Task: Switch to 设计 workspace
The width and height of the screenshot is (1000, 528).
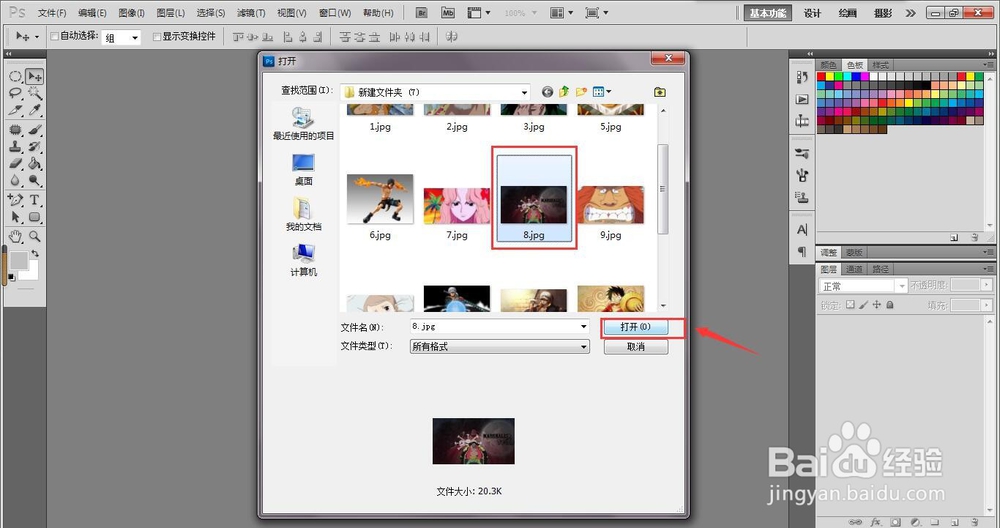Action: [812, 13]
